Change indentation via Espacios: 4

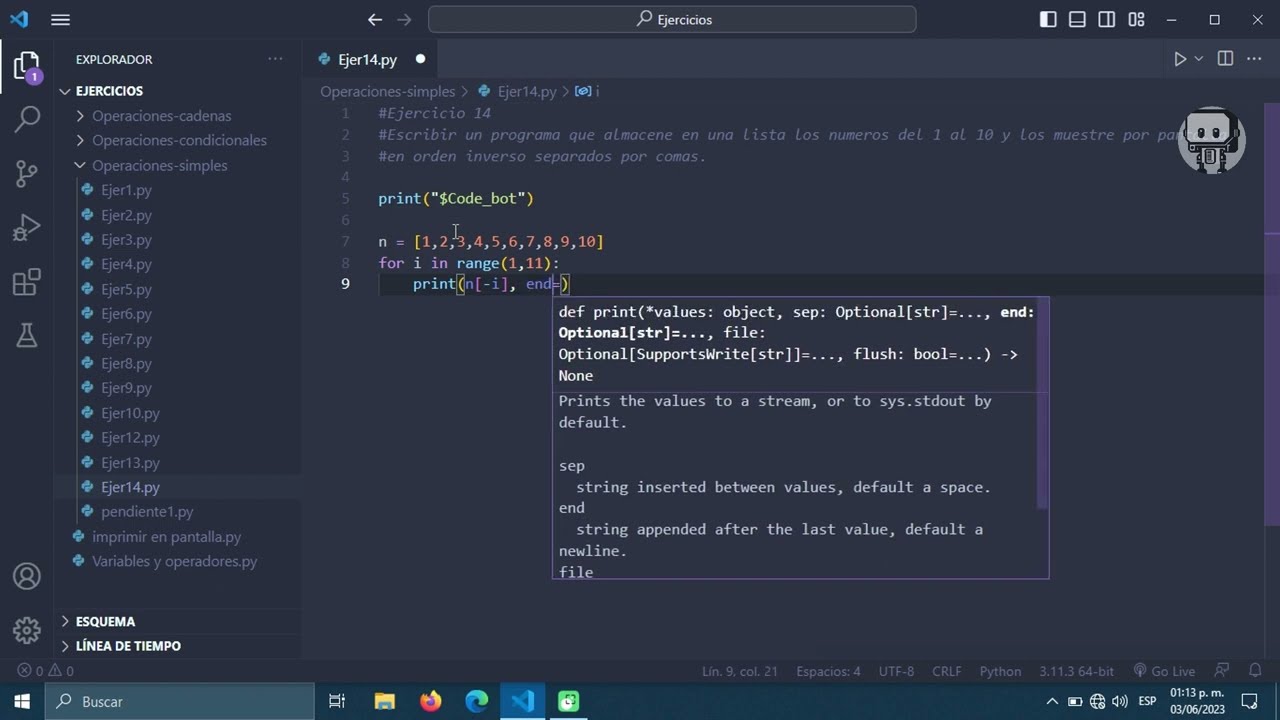828,671
